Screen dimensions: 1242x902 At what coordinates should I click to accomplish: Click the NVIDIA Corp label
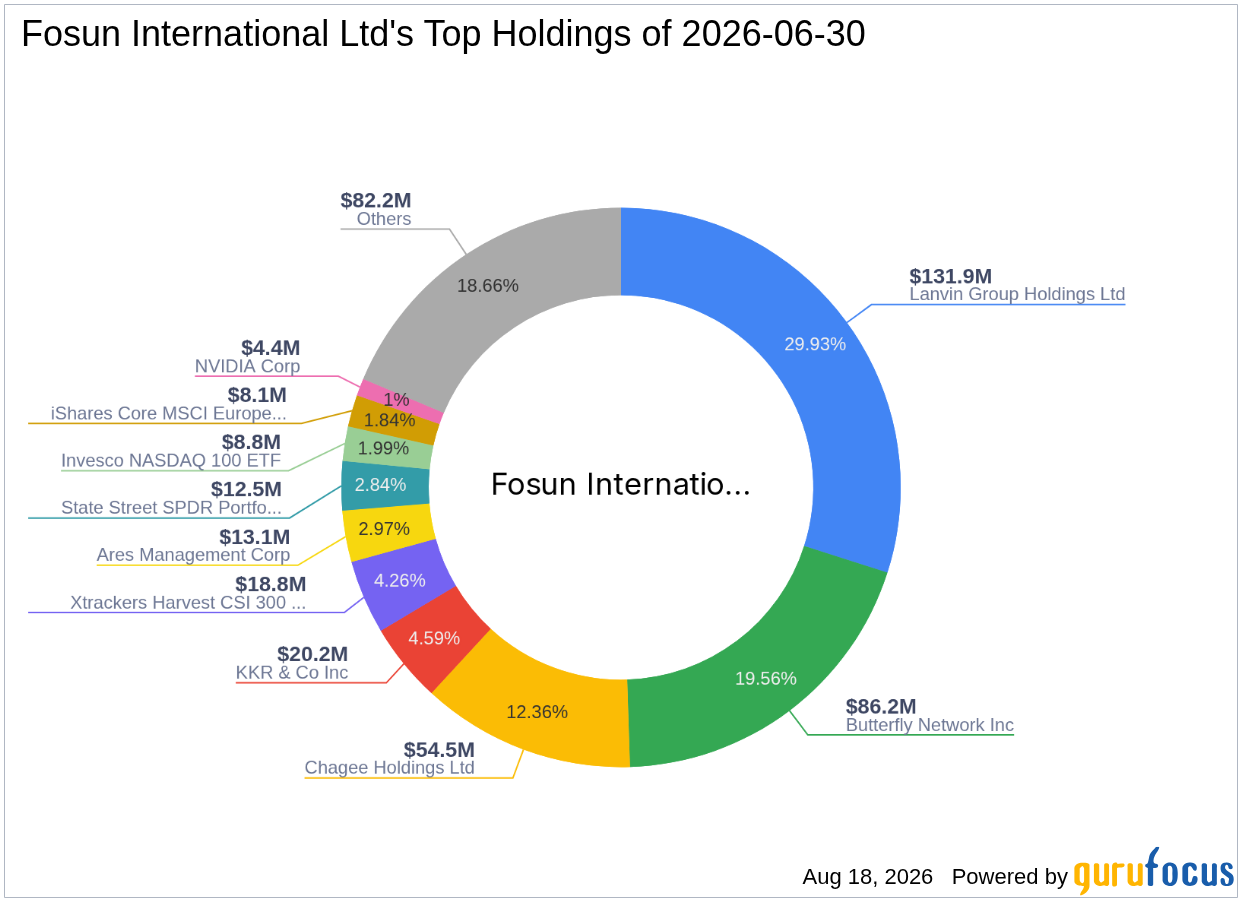tap(247, 367)
